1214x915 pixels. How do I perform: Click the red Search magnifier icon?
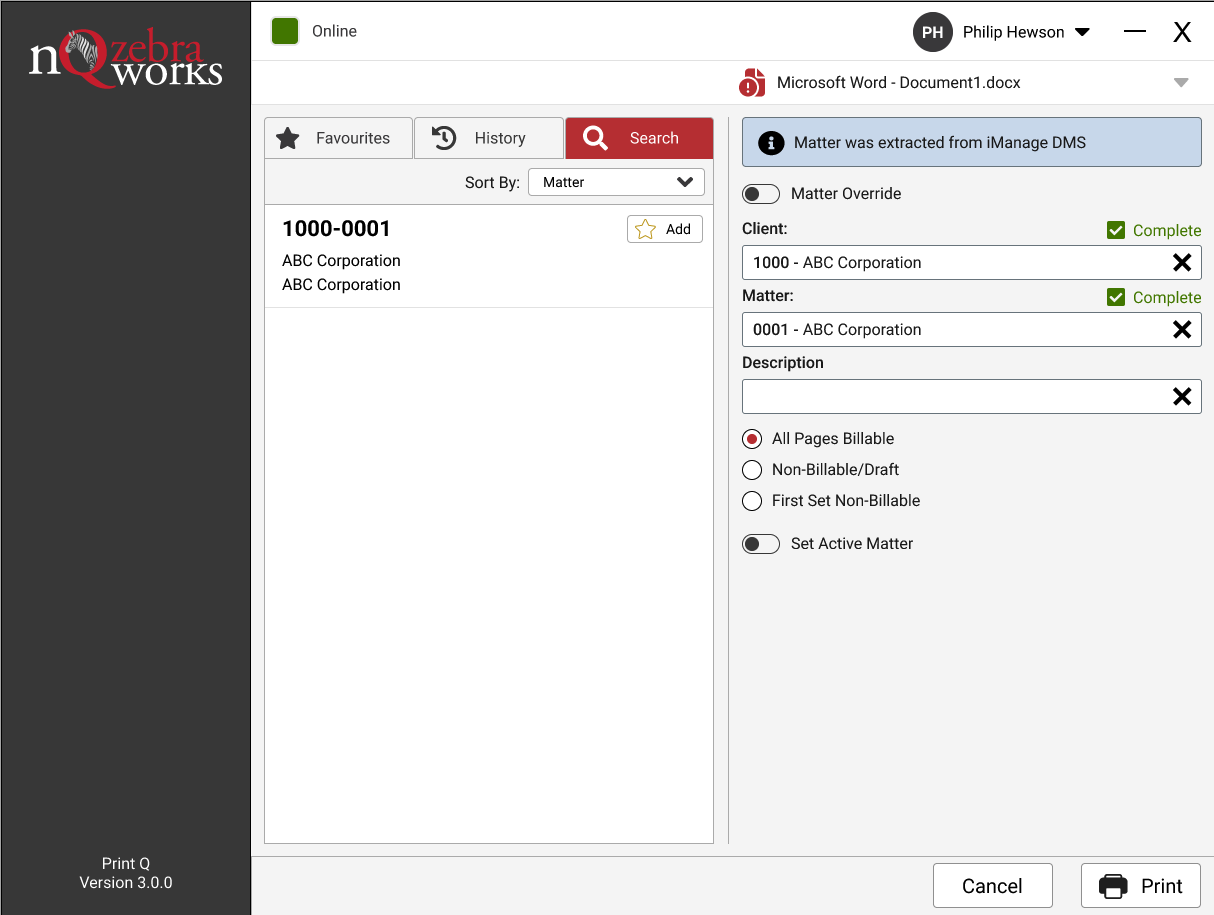coord(596,138)
